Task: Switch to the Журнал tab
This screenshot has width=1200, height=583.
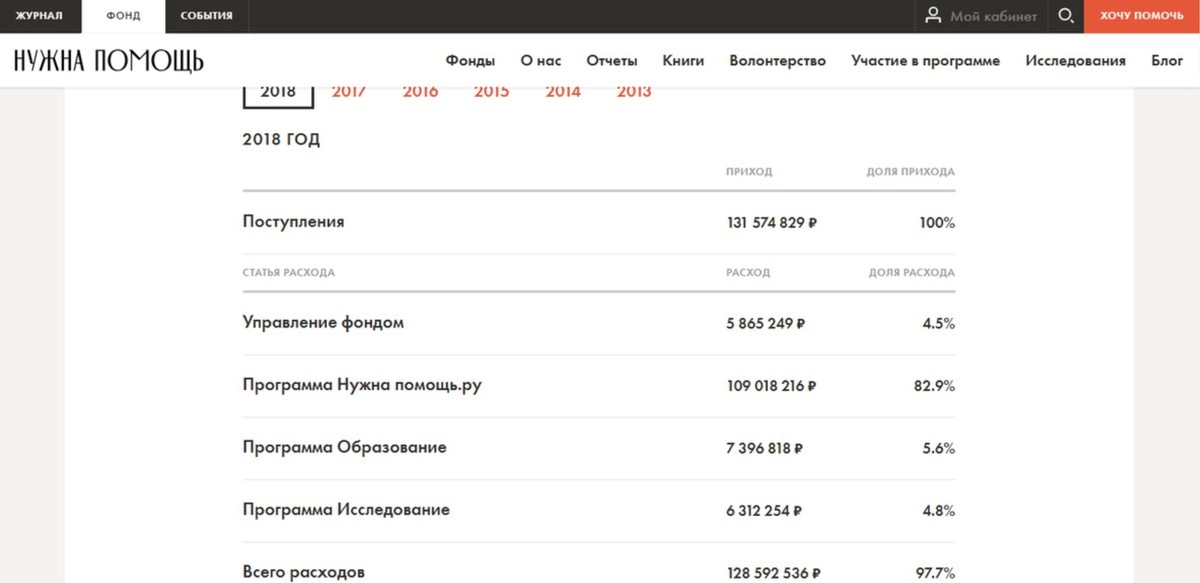Action: click(40, 16)
